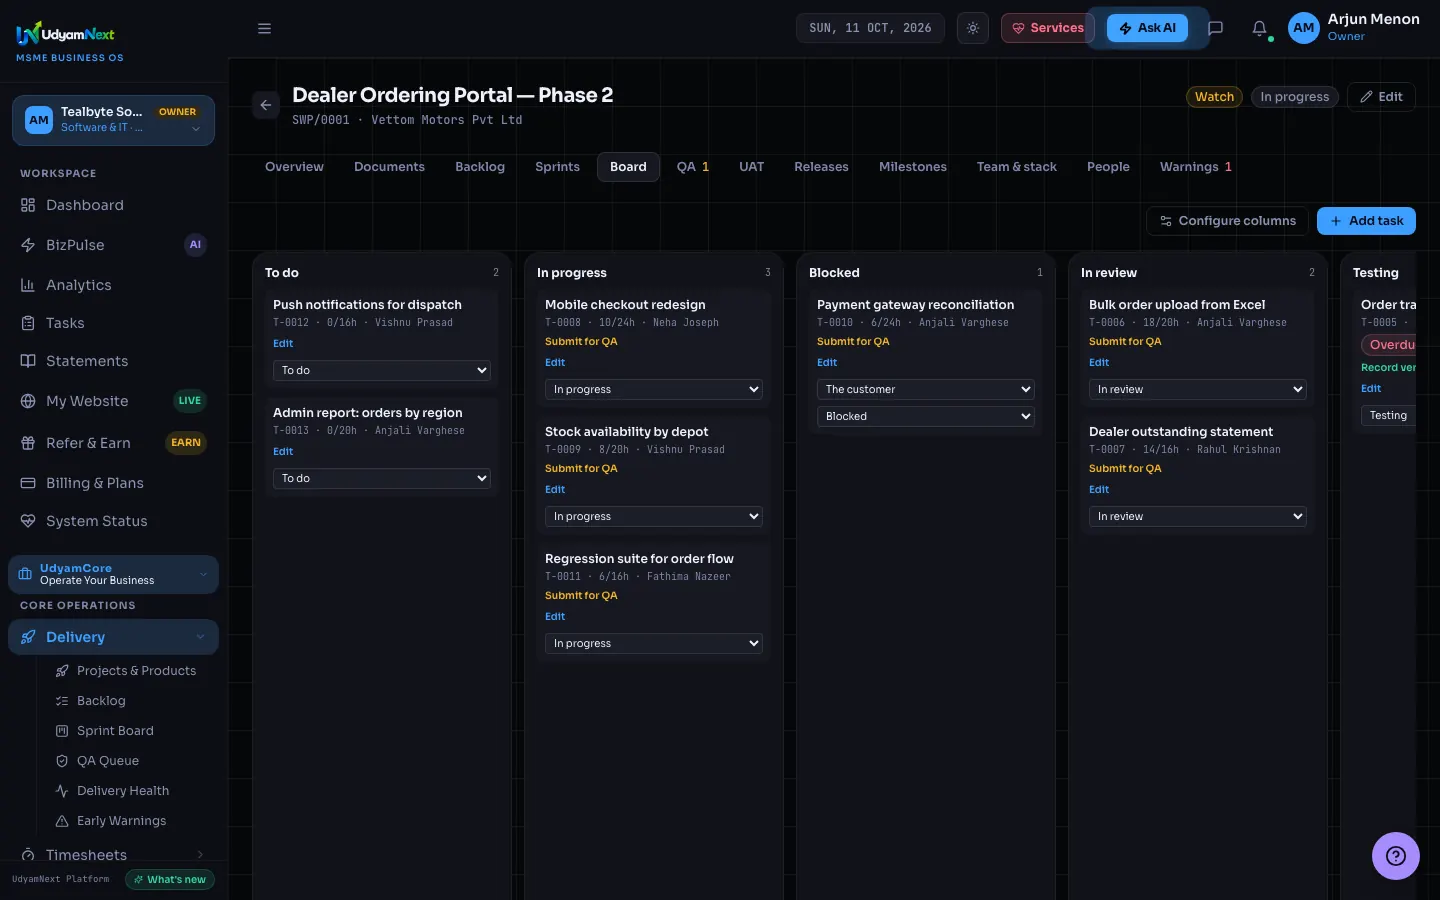Open the Milestones tab

coord(913,167)
